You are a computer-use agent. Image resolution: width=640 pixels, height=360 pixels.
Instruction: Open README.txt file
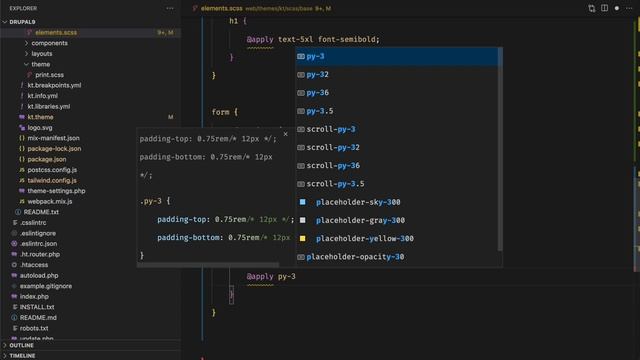[41, 212]
